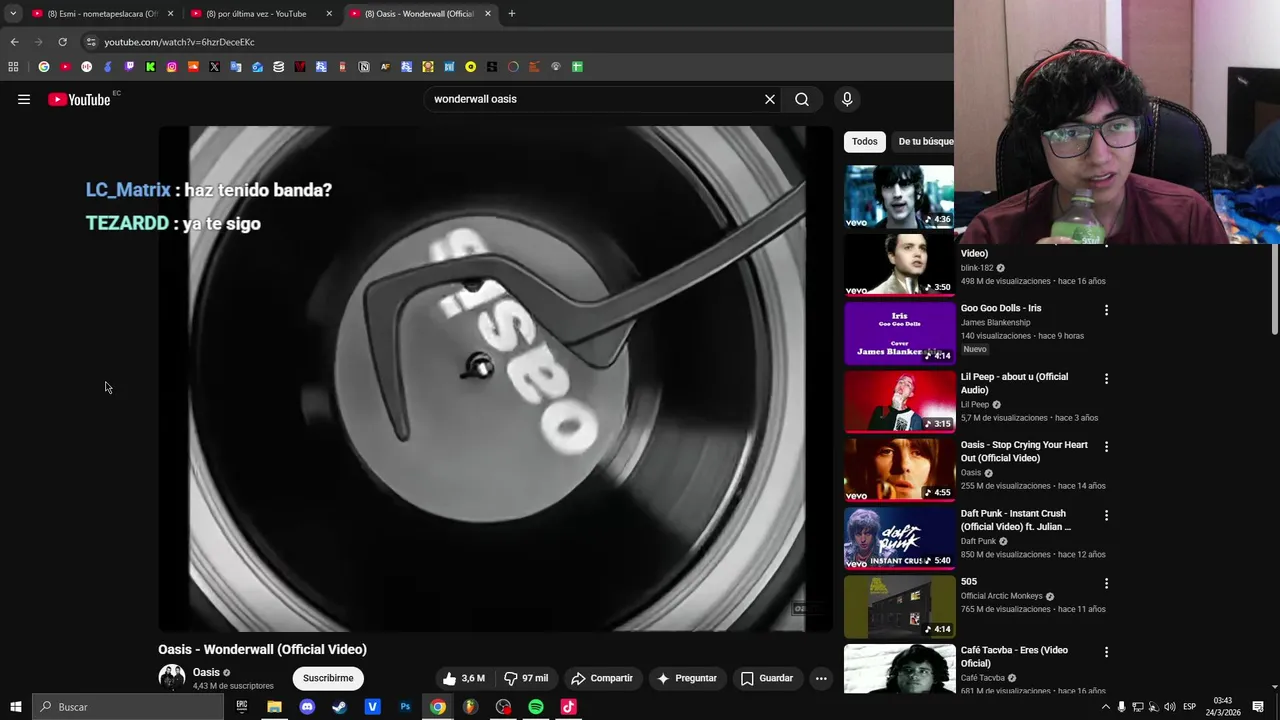The height and width of the screenshot is (720, 1280).
Task: Close the 'por última vez' browser tab
Action: click(x=329, y=14)
